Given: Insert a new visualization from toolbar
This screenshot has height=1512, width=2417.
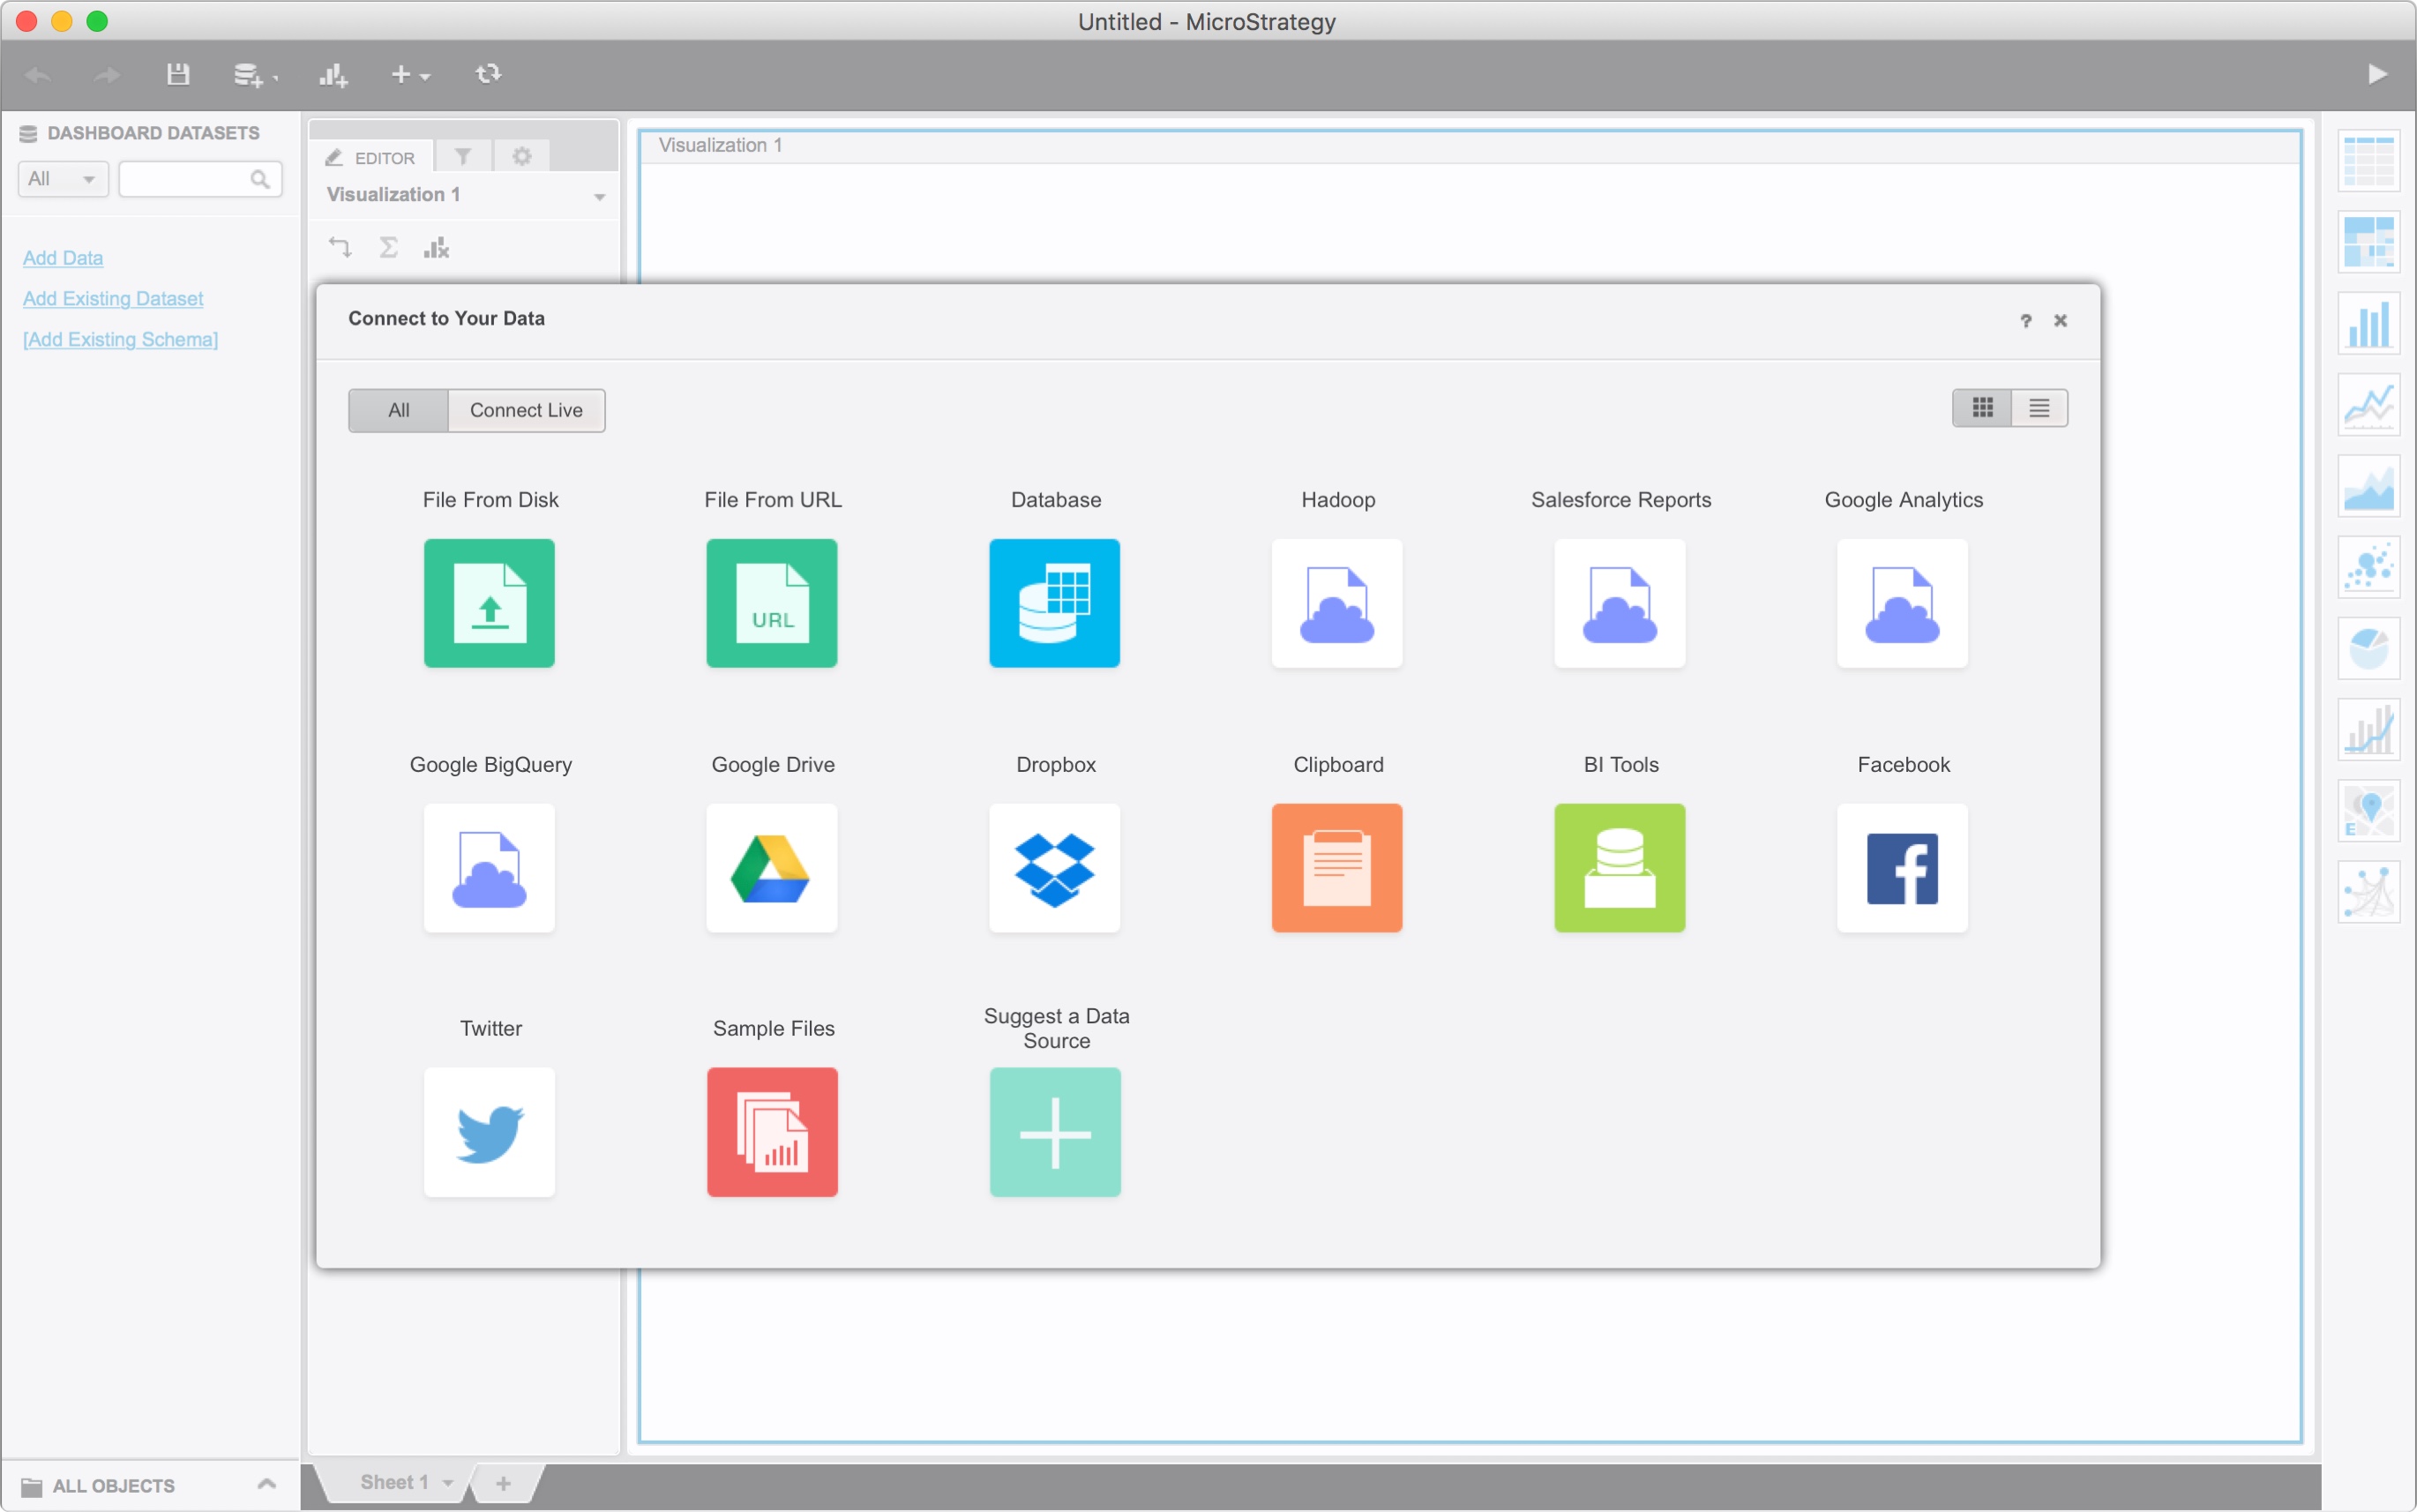Looking at the screenshot, I should coord(333,75).
